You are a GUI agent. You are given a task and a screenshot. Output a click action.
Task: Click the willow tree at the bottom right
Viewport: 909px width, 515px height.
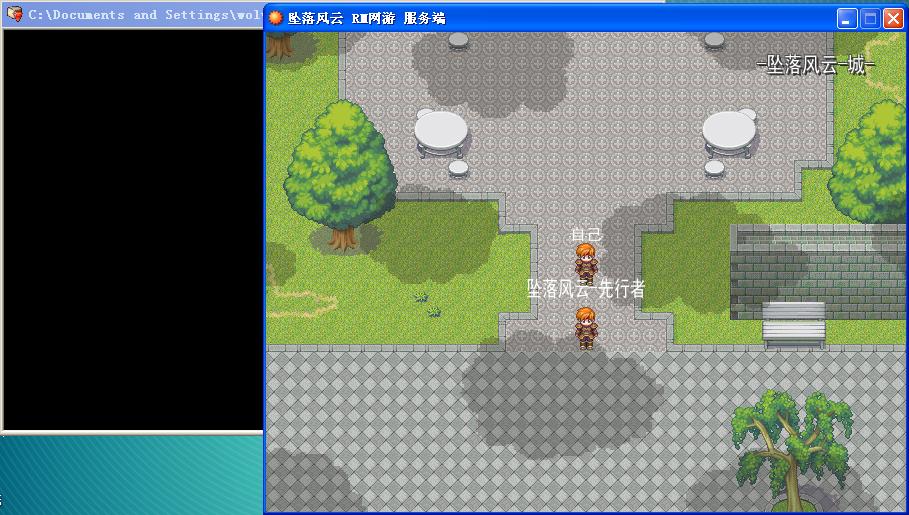pos(792,449)
